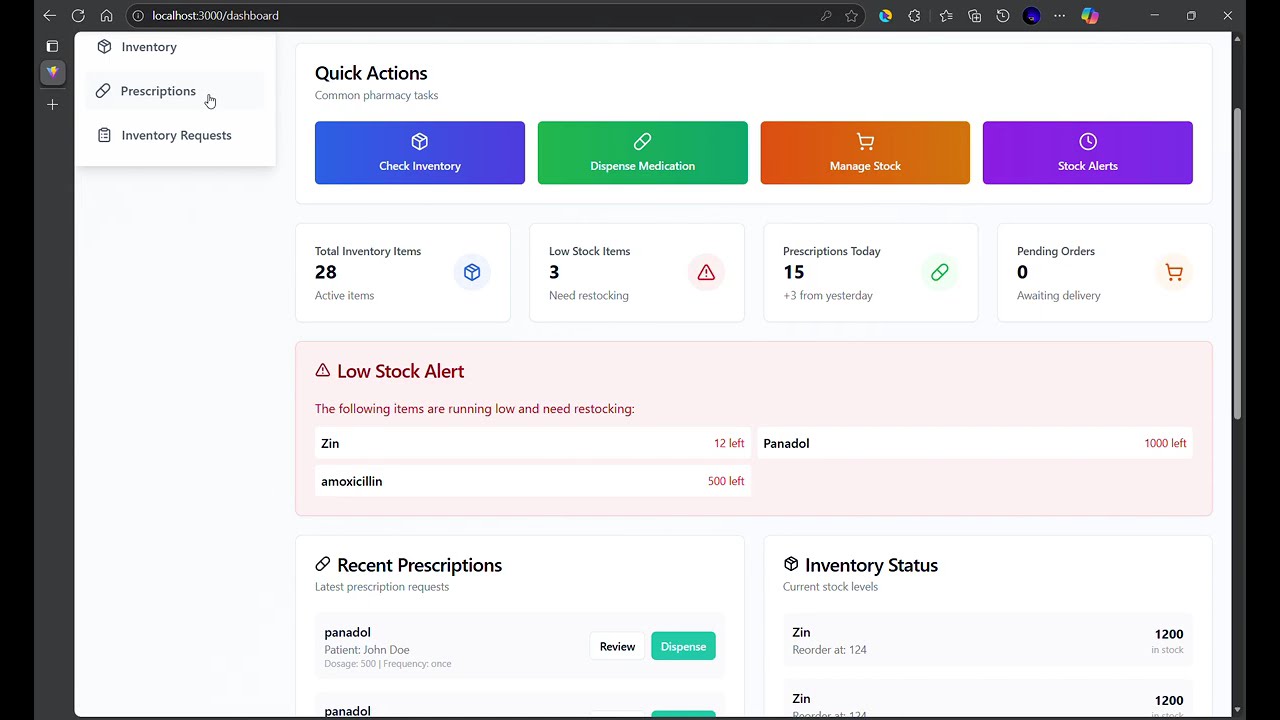
Task: Click 'Patient: John Doe' text
Action: [367, 650]
